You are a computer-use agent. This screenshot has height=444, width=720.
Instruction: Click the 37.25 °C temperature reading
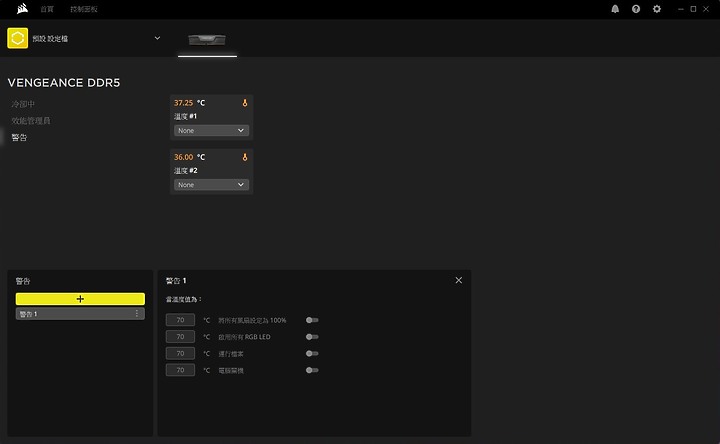click(189, 103)
